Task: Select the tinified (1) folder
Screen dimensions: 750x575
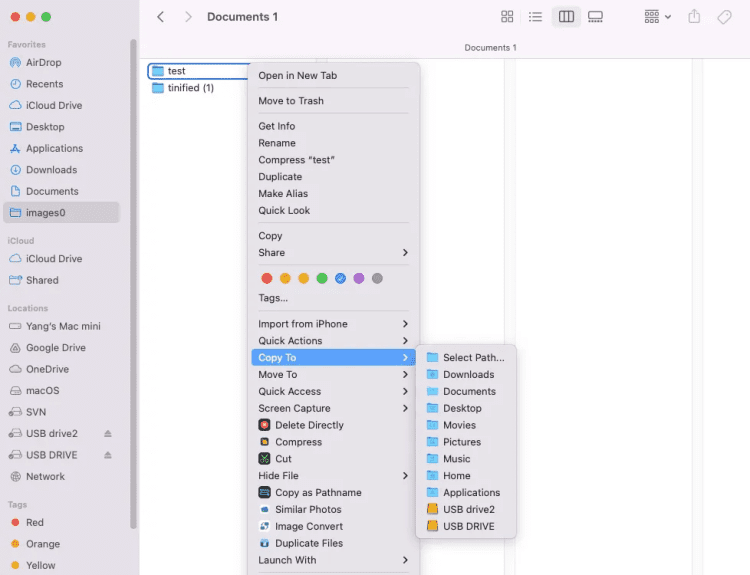Action: 190,88
